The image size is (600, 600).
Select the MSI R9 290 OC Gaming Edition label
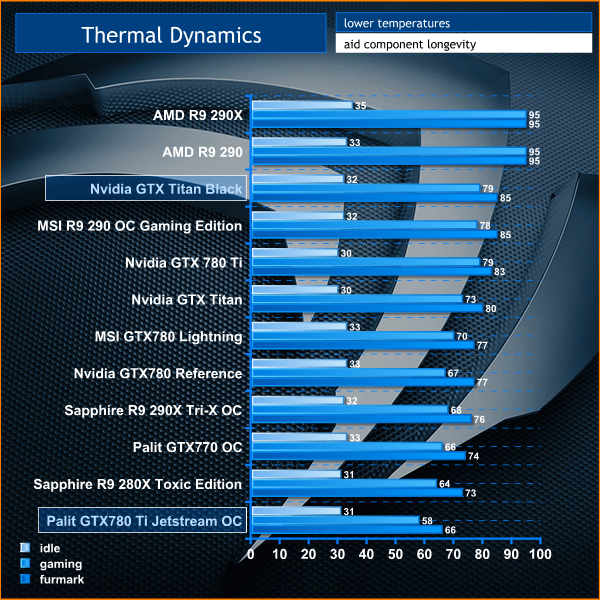click(140, 226)
